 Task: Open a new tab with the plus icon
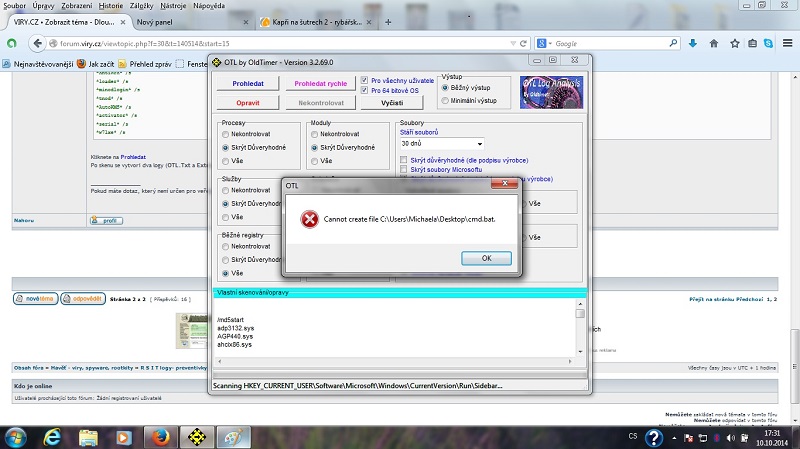point(388,22)
